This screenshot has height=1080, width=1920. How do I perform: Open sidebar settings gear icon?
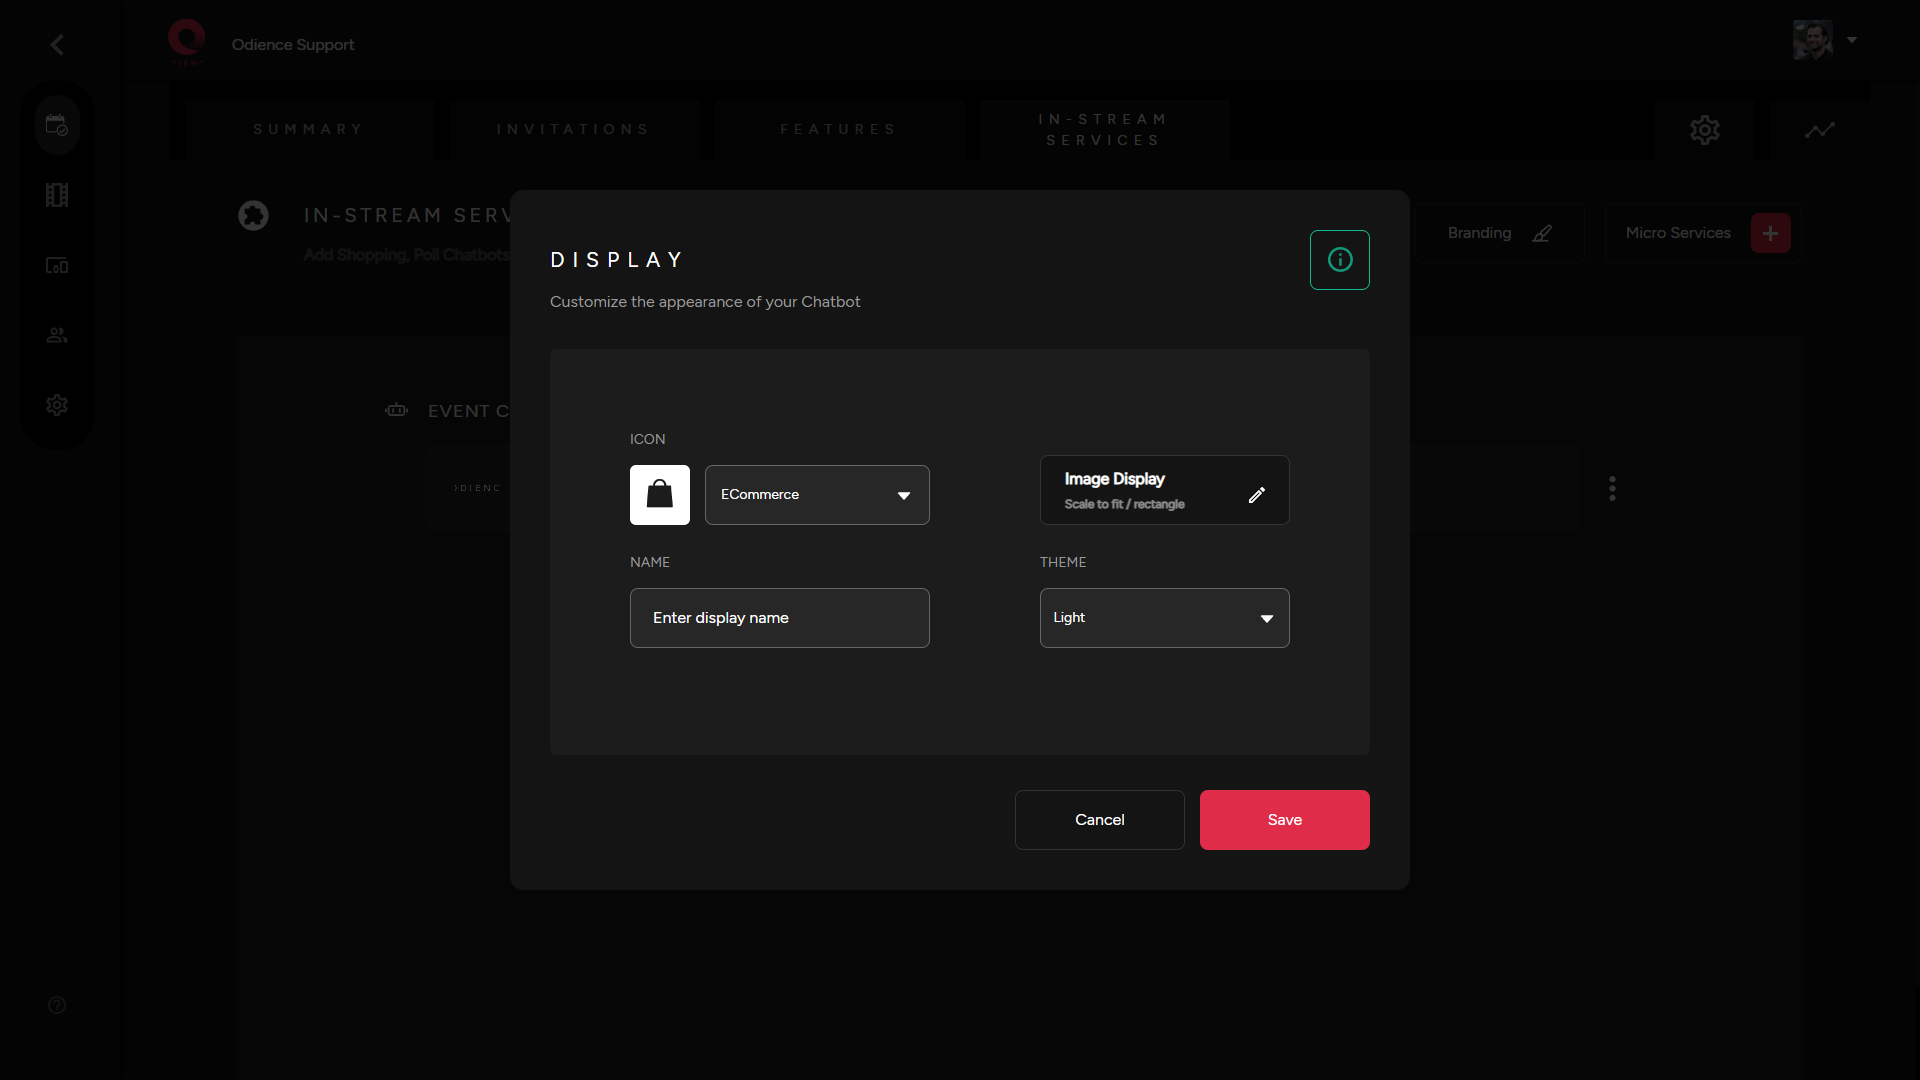[57, 405]
